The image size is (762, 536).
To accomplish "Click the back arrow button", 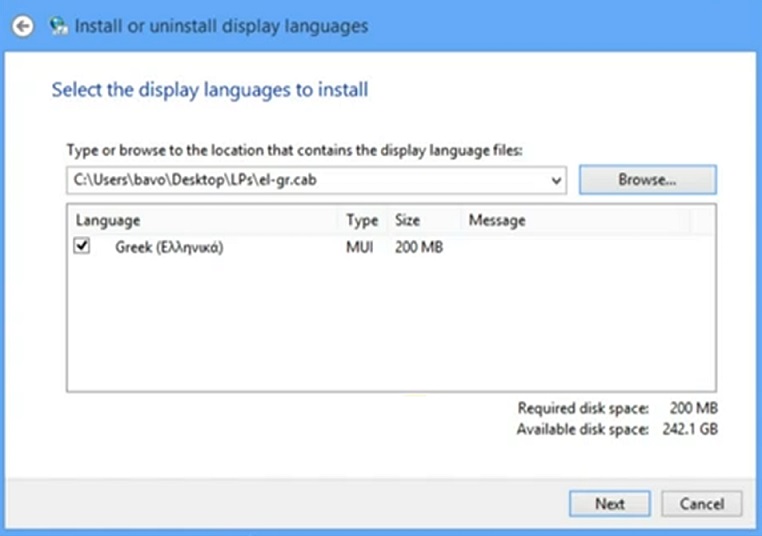I will (22, 26).
